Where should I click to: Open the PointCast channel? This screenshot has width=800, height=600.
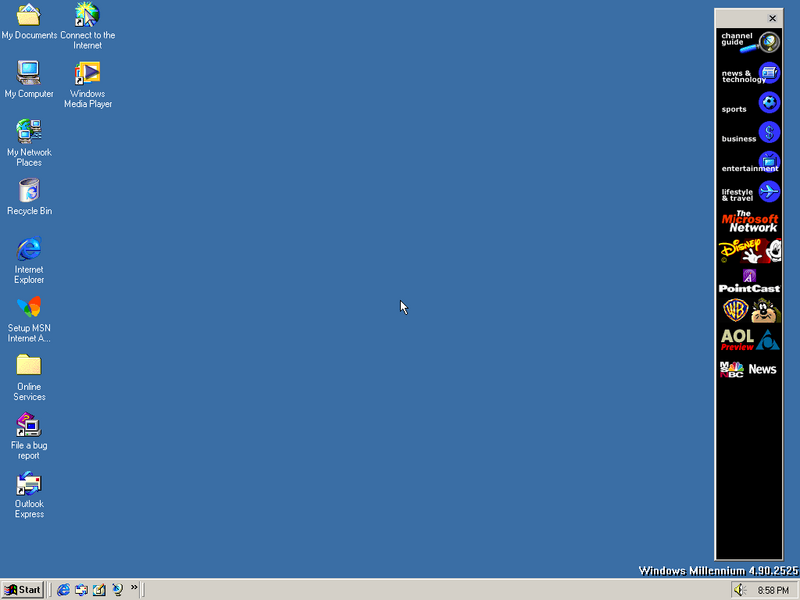(749, 281)
